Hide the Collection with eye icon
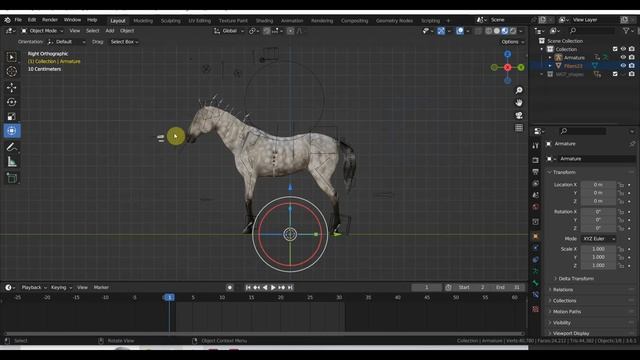640x360 pixels. pos(623,49)
